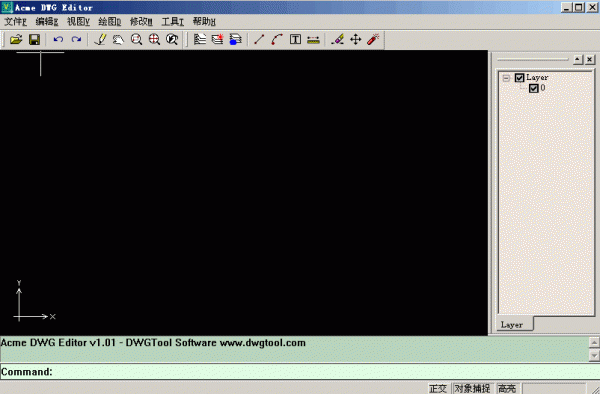The image size is (600, 394).
Task: Open the 帮助 menu
Action: (204, 22)
